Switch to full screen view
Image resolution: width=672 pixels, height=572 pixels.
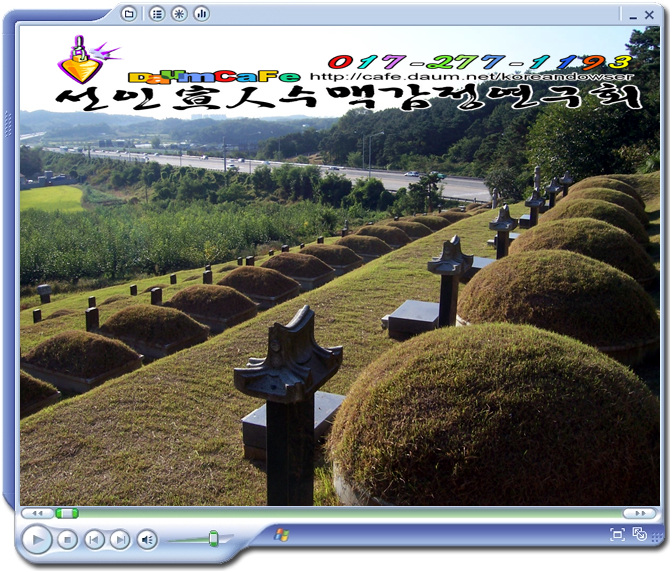[617, 534]
